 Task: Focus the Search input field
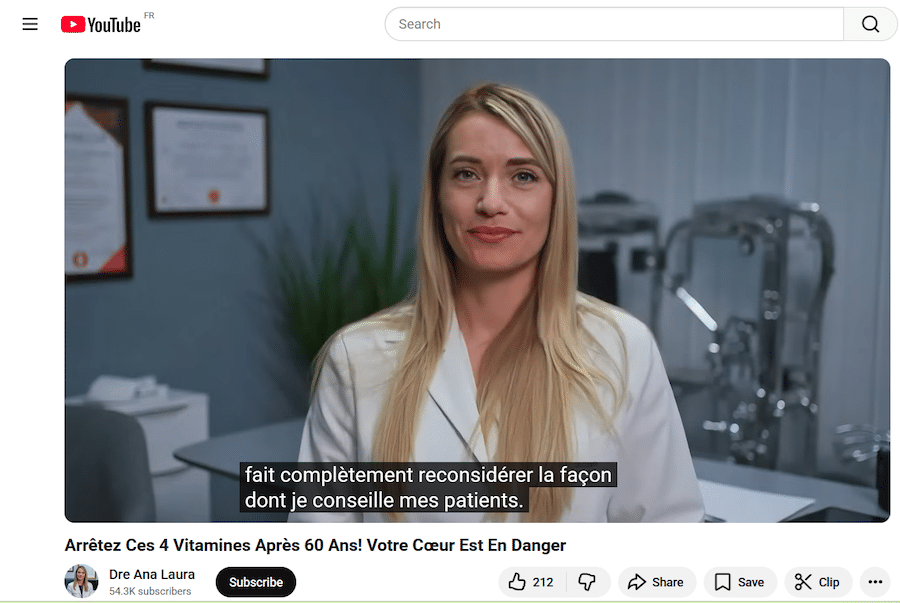coord(614,24)
